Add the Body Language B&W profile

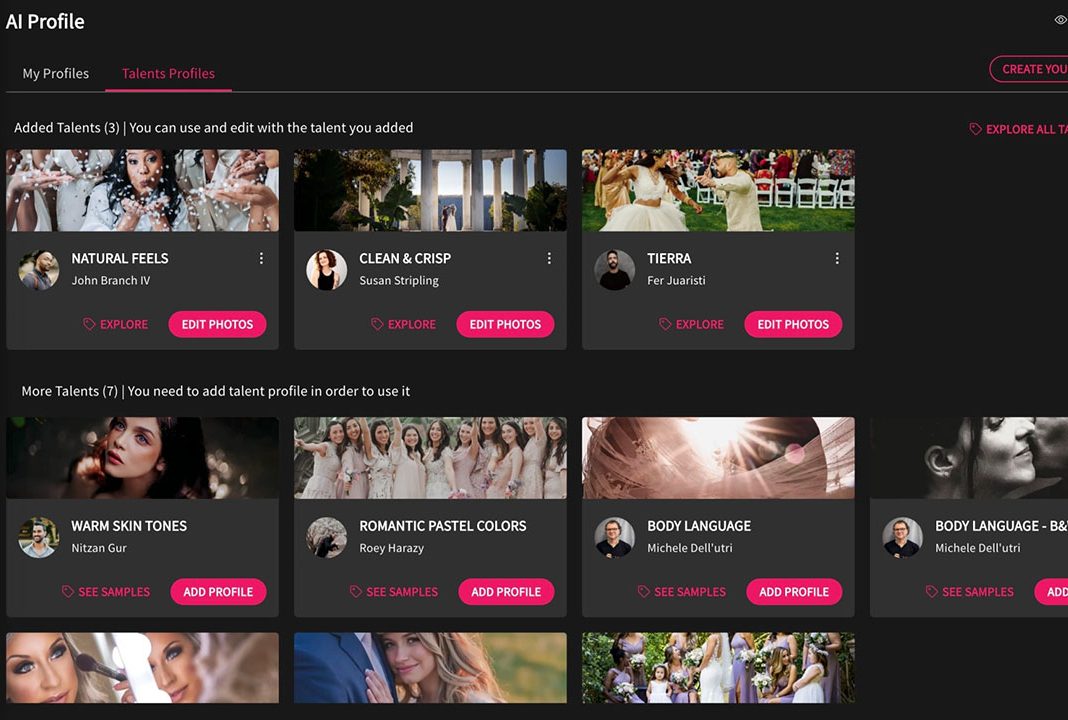click(x=1052, y=592)
